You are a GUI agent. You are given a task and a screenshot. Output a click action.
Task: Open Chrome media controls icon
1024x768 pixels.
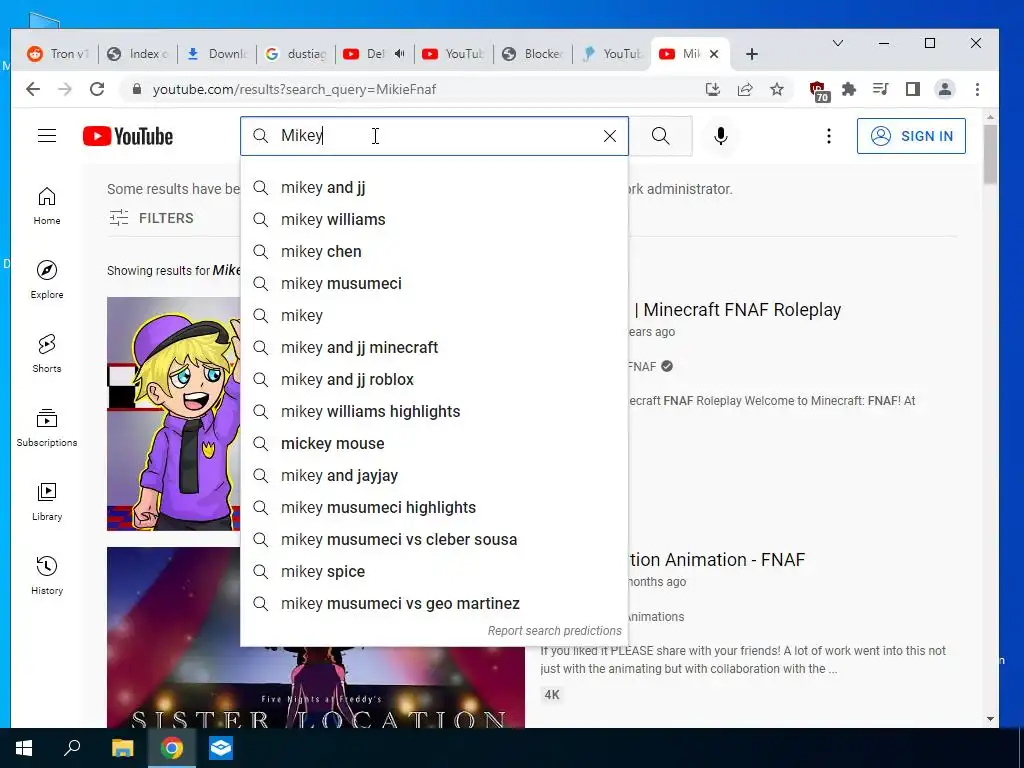(880, 89)
